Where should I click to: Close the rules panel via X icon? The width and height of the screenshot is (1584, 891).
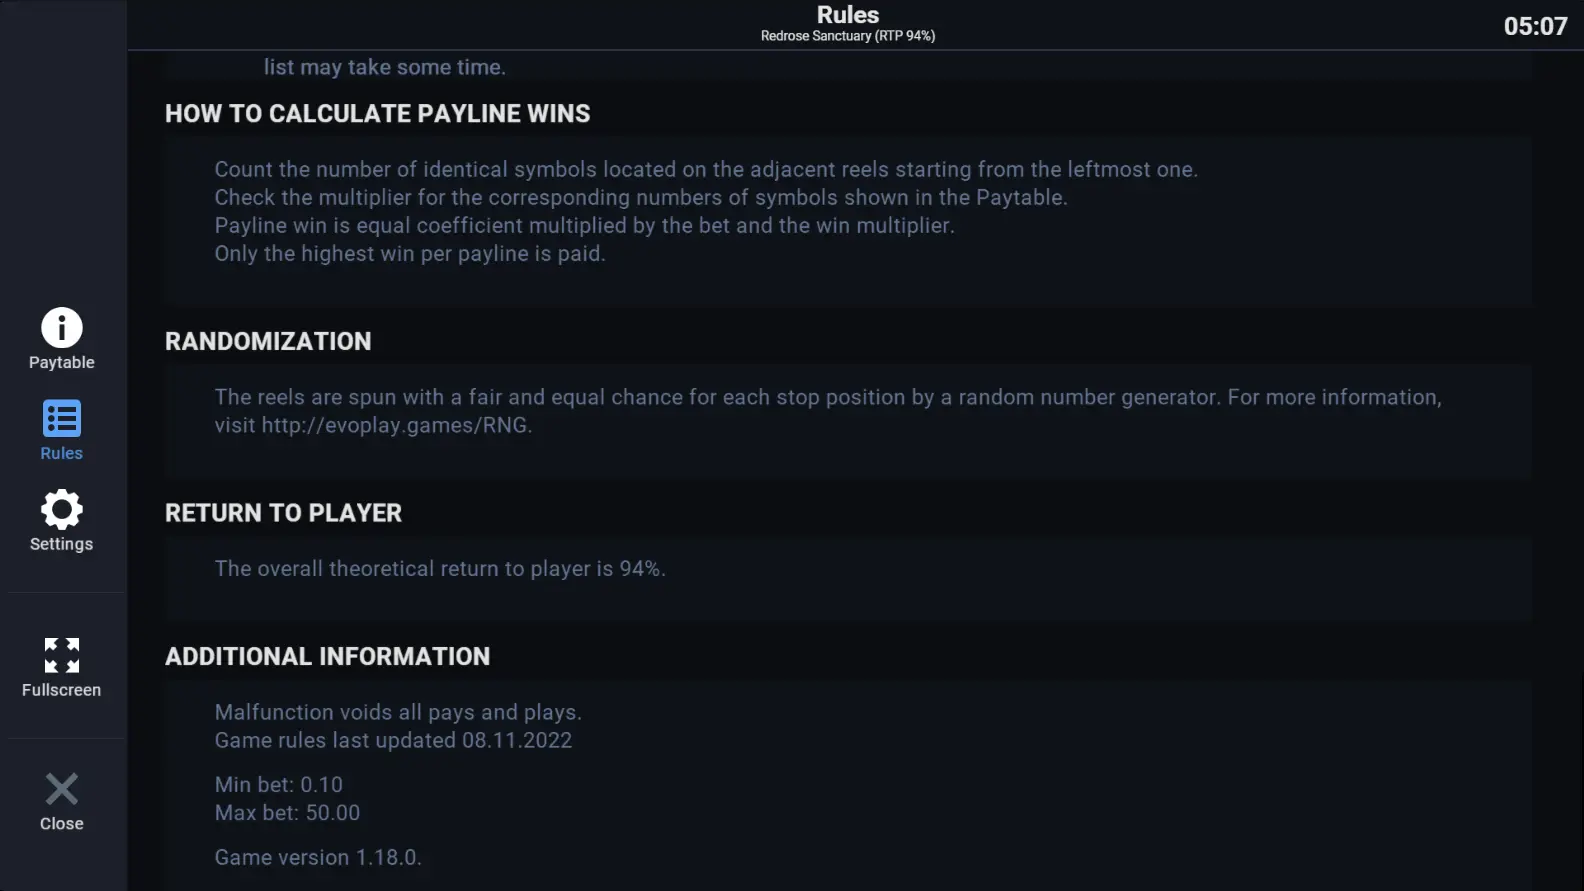(62, 789)
